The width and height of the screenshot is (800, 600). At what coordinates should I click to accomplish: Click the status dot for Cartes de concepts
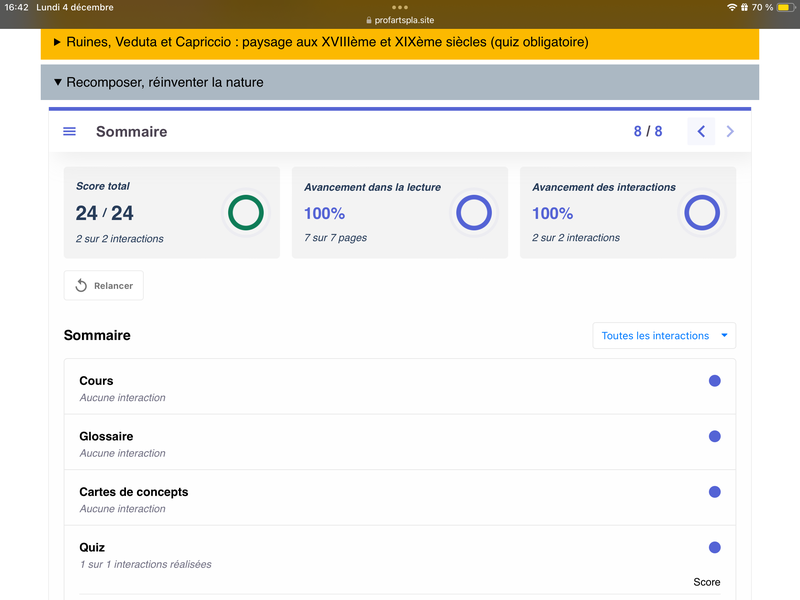click(714, 492)
